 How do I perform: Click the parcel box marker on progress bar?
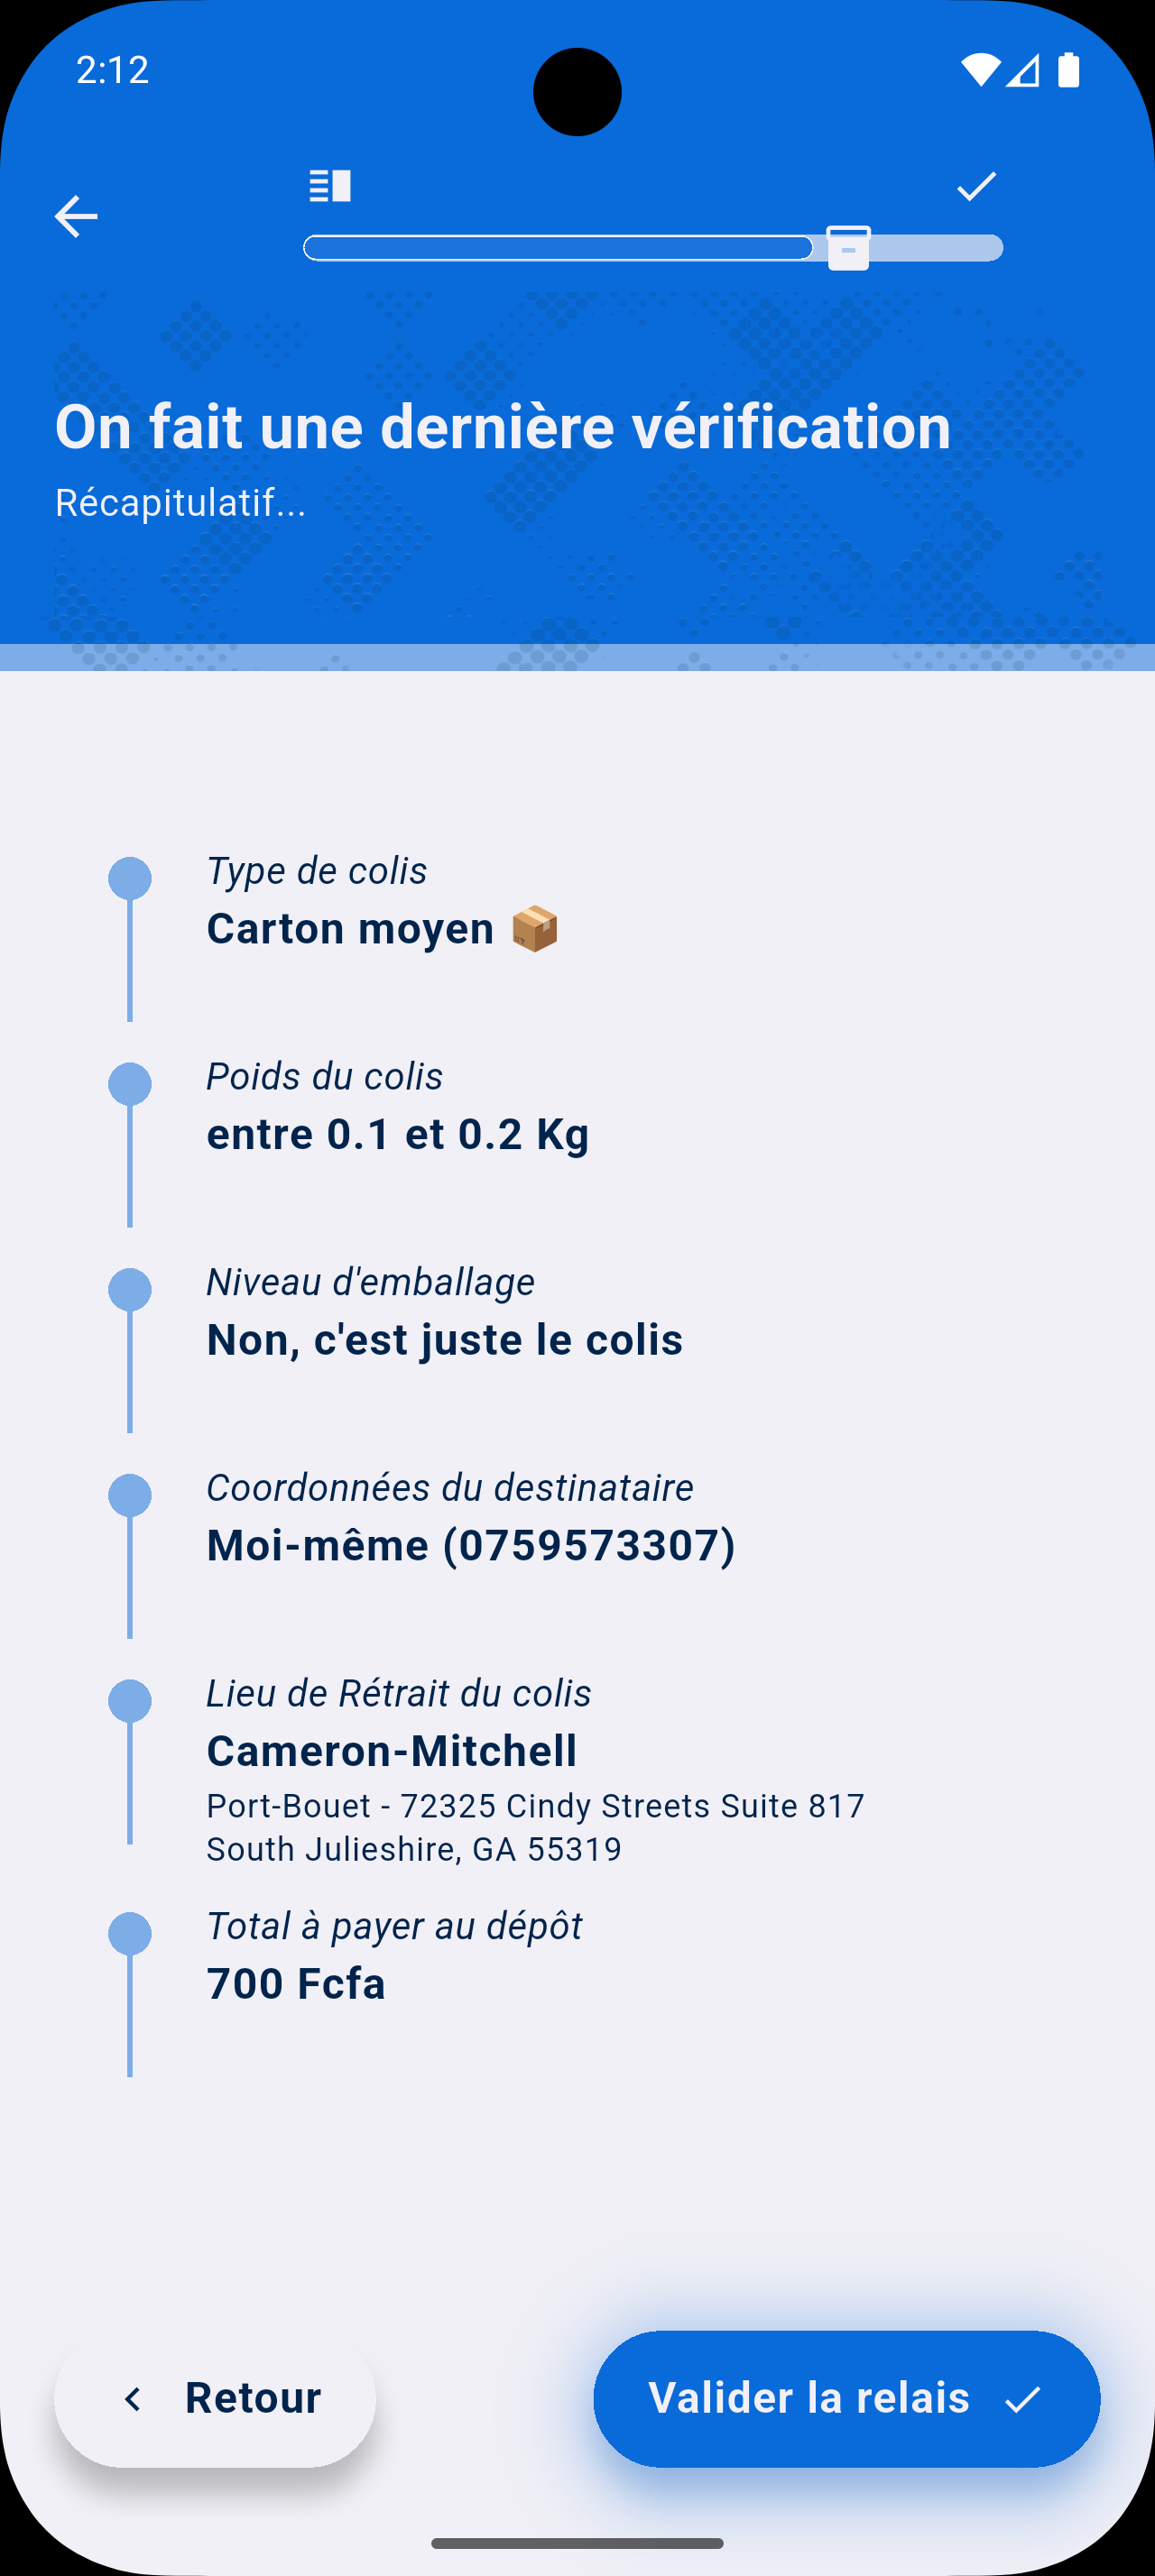(848, 248)
